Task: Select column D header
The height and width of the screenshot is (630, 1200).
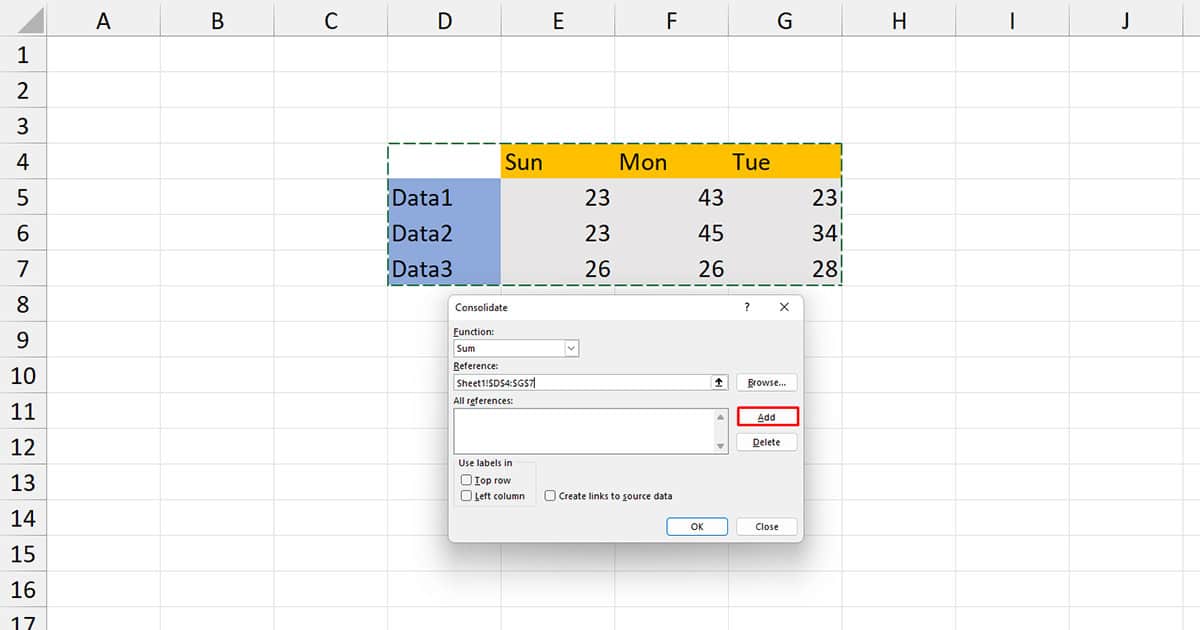Action: [x=443, y=20]
